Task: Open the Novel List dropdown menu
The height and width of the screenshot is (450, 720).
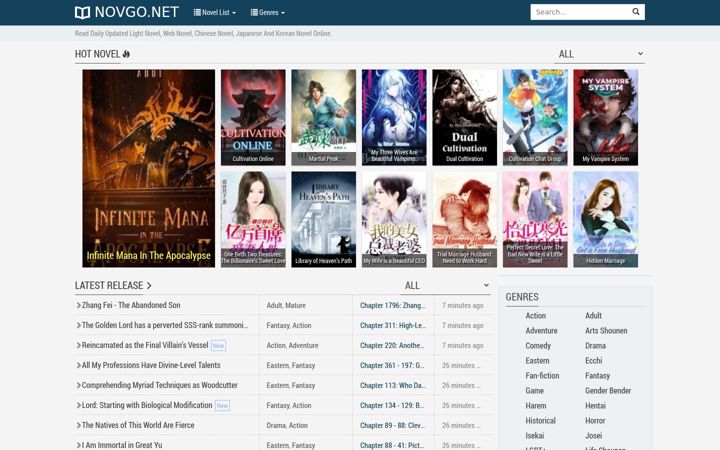Action: point(214,12)
